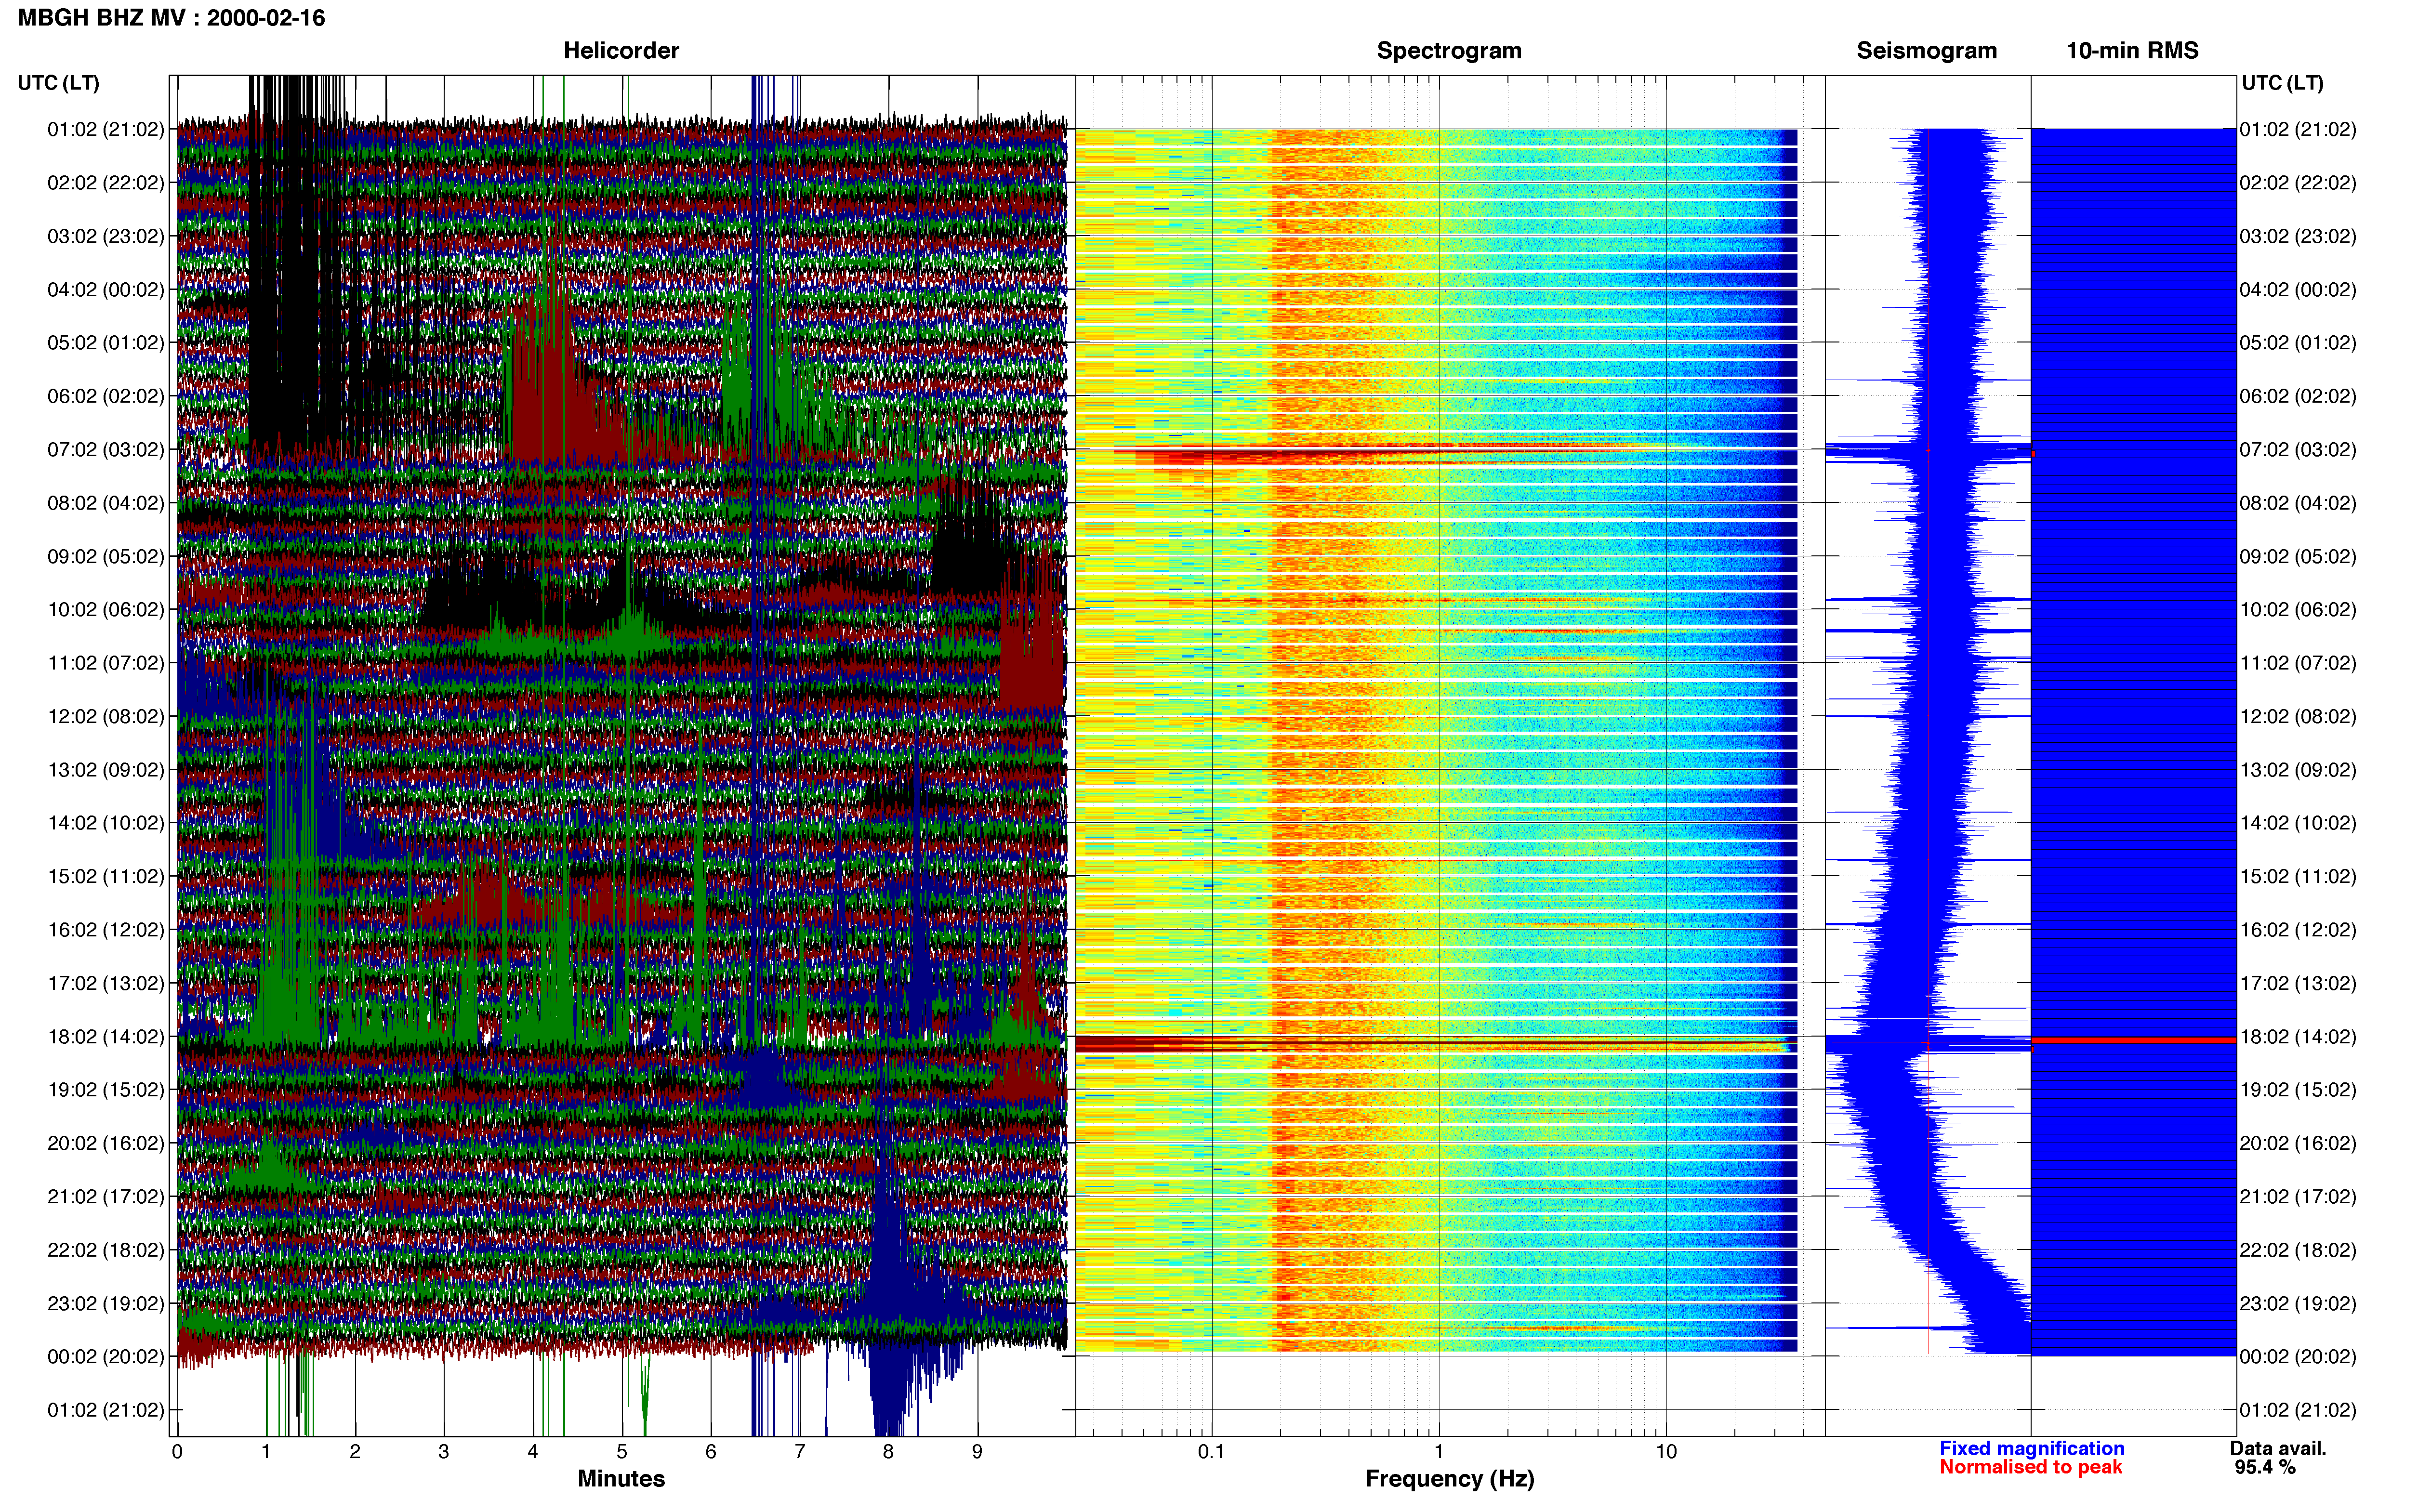The width and height of the screenshot is (2418, 1512).
Task: Select the 'Spectrogram' panel heading
Action: coord(1449,50)
